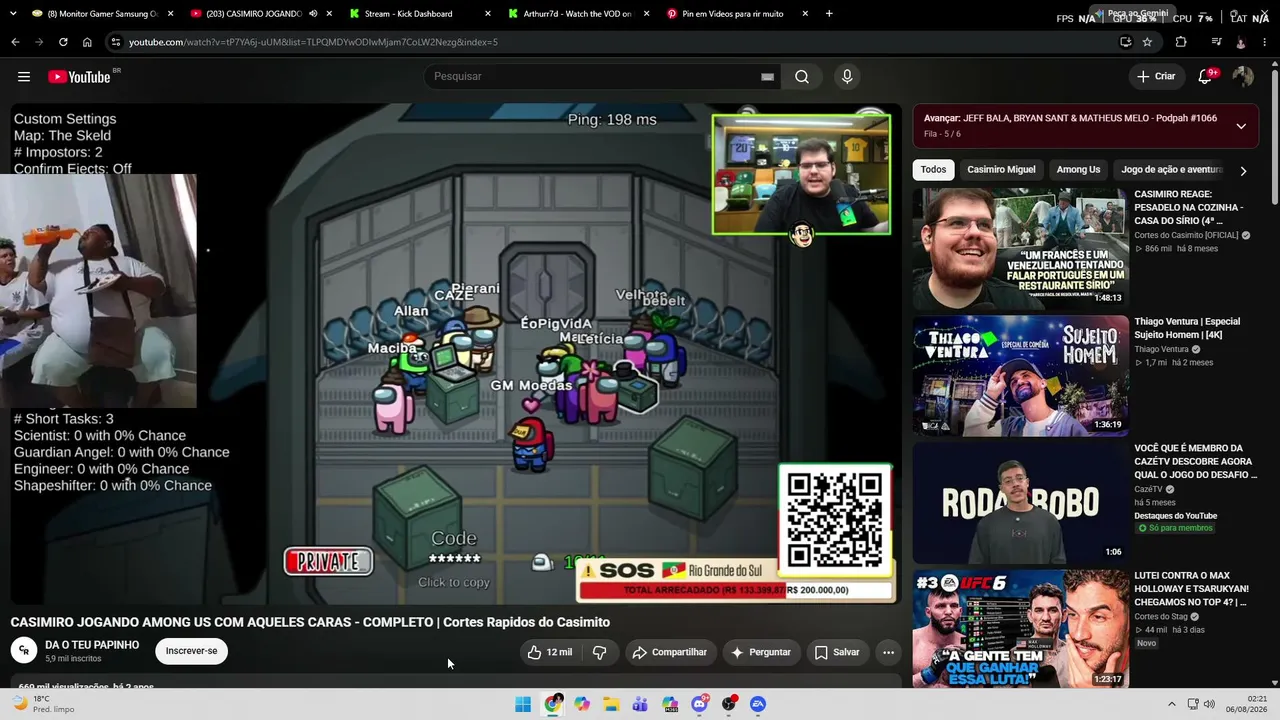Close the Pin em Videos tab
The image size is (1280, 720).
(x=807, y=14)
